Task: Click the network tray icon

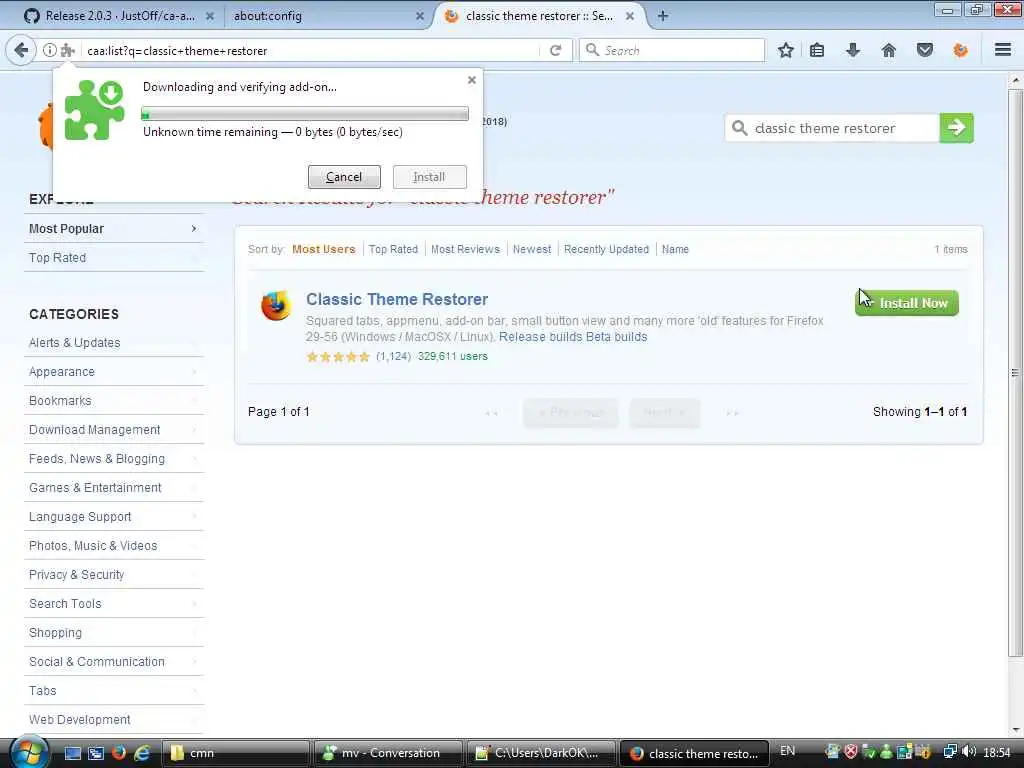Action: tap(950, 752)
